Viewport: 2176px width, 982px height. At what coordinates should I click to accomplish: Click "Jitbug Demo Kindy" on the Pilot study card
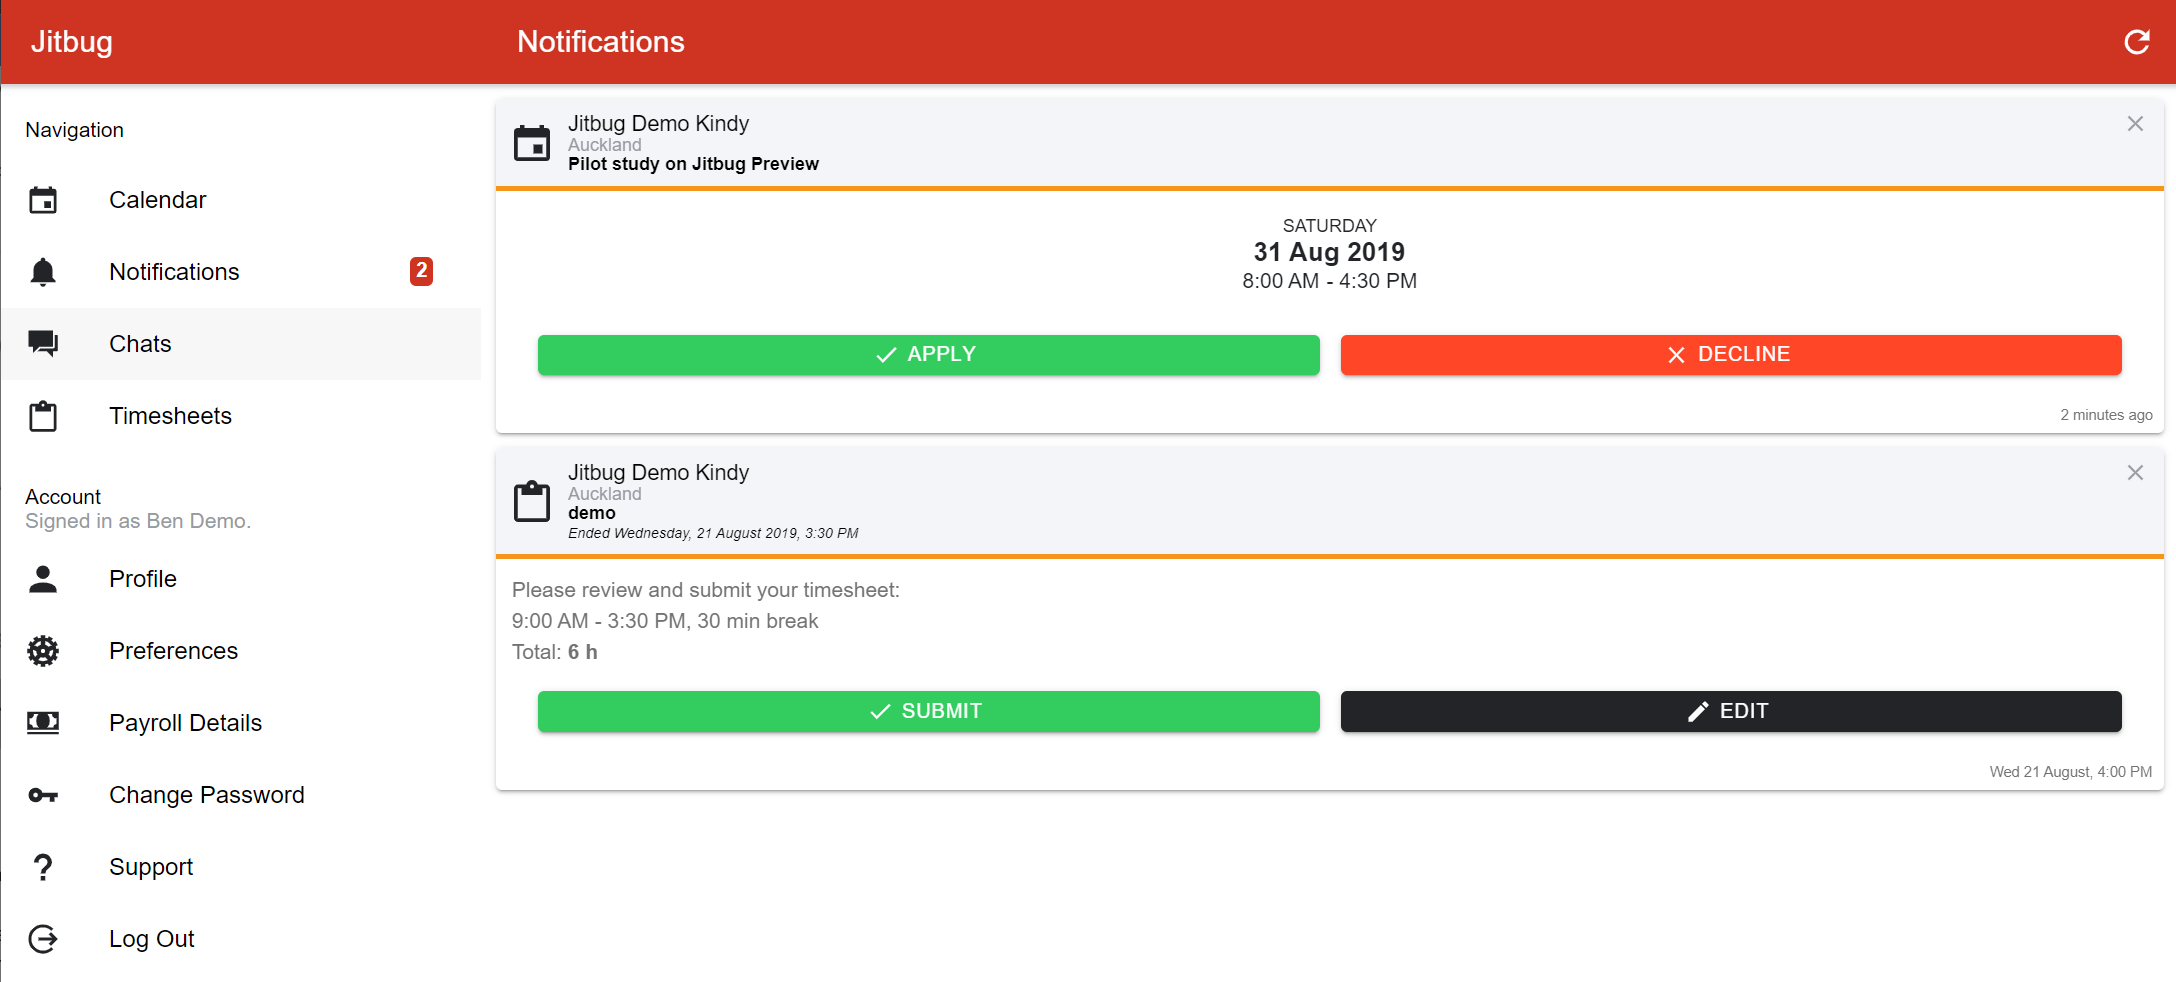(x=658, y=123)
